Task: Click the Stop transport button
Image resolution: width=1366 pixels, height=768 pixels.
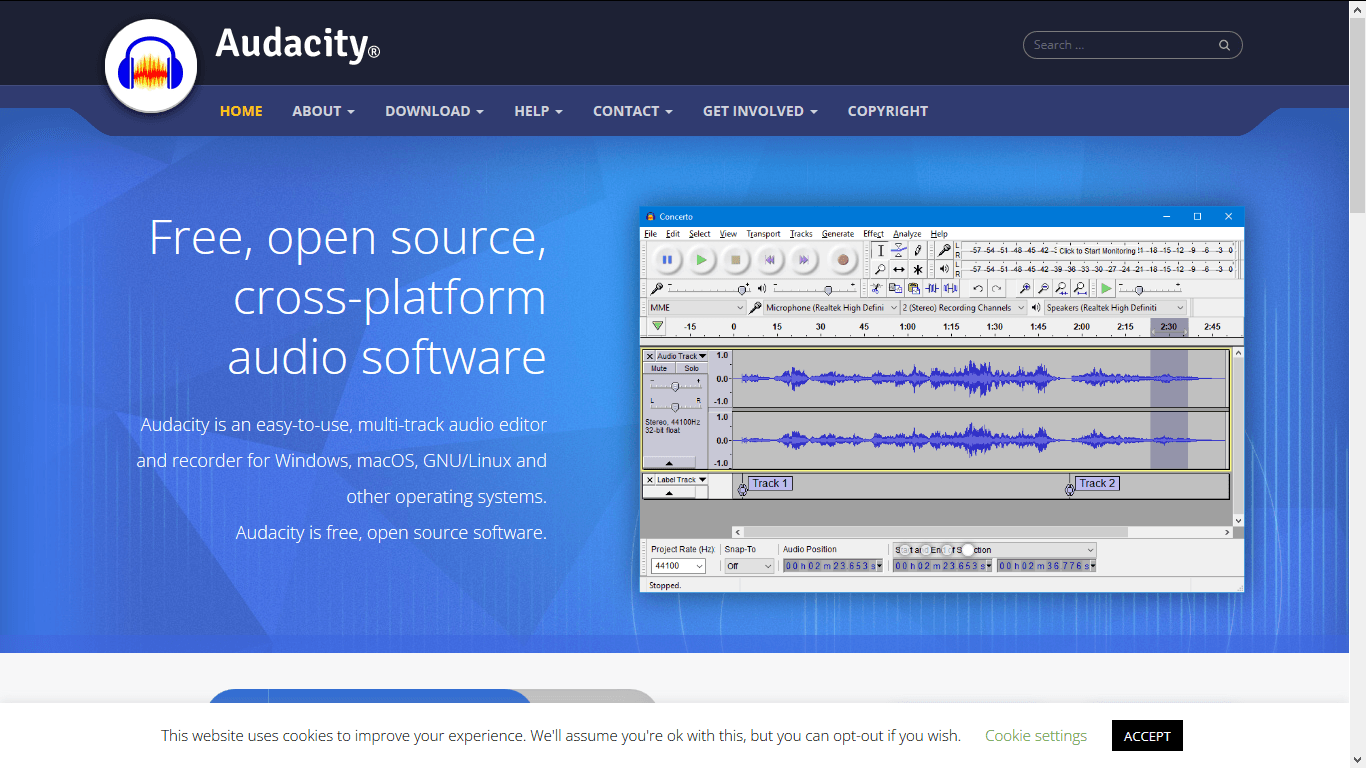Action: click(x=735, y=260)
